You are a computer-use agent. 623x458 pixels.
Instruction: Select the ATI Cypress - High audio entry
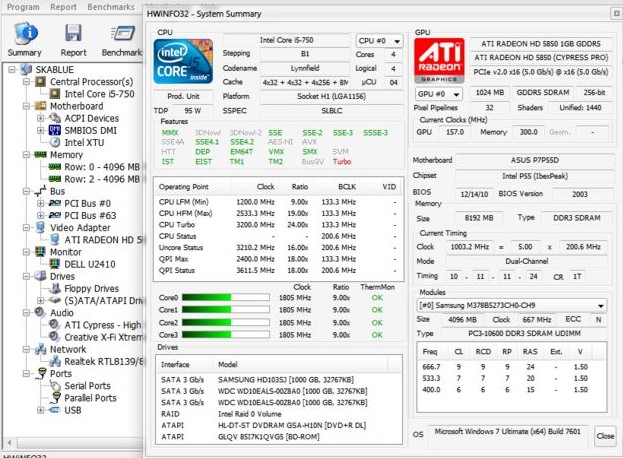tap(103, 325)
